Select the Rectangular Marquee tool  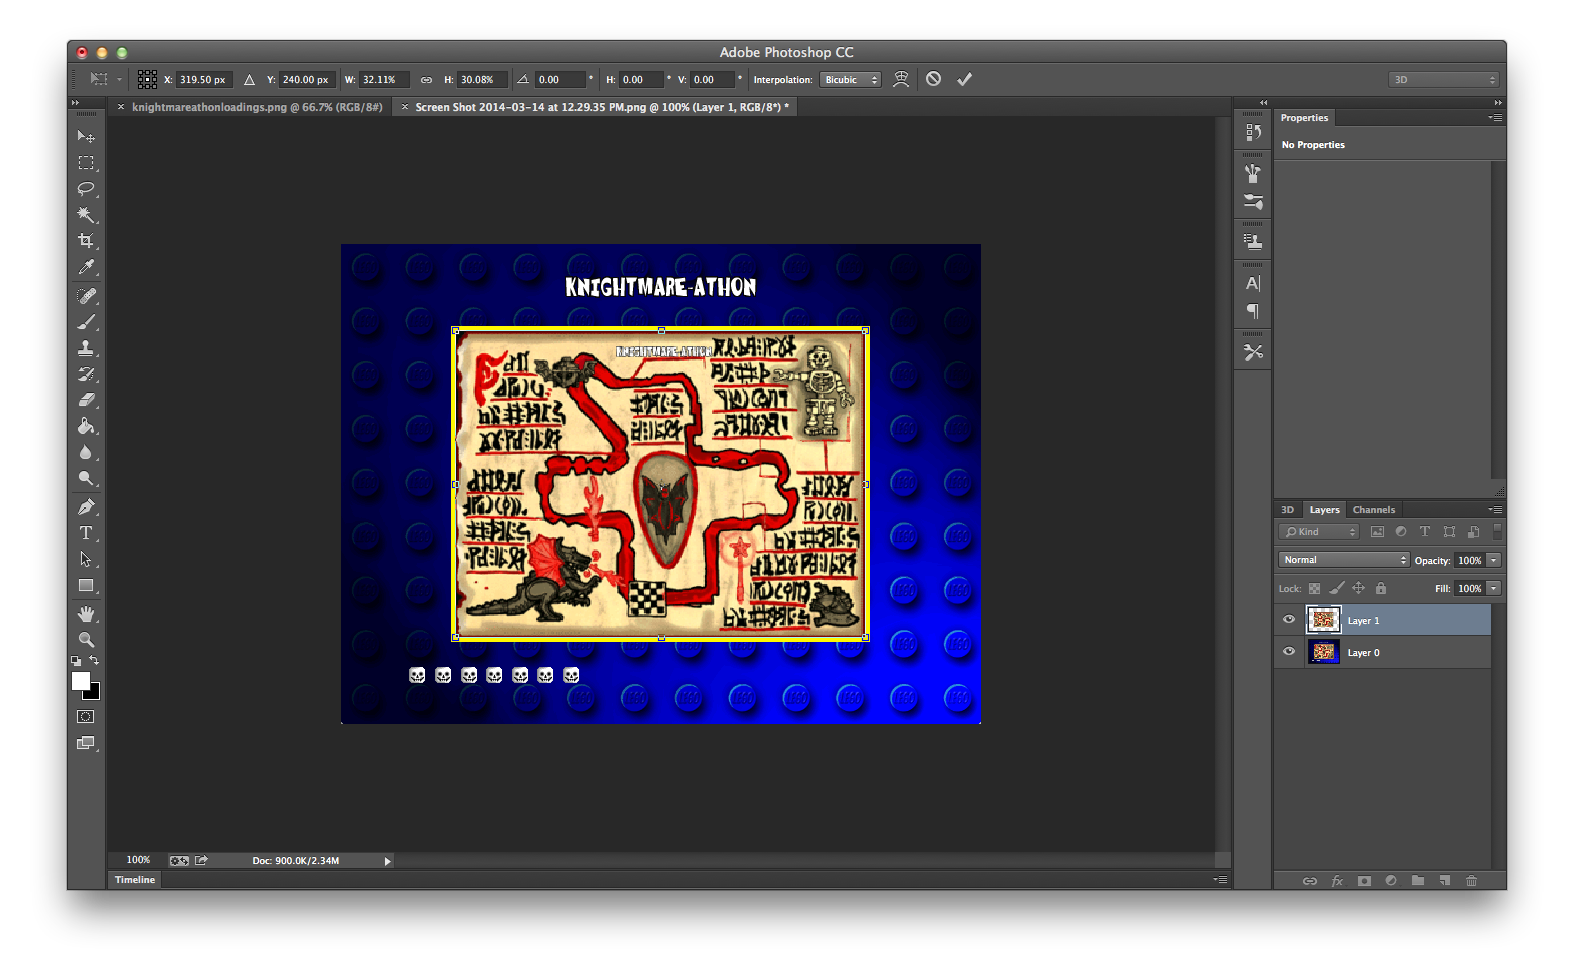[x=86, y=163]
